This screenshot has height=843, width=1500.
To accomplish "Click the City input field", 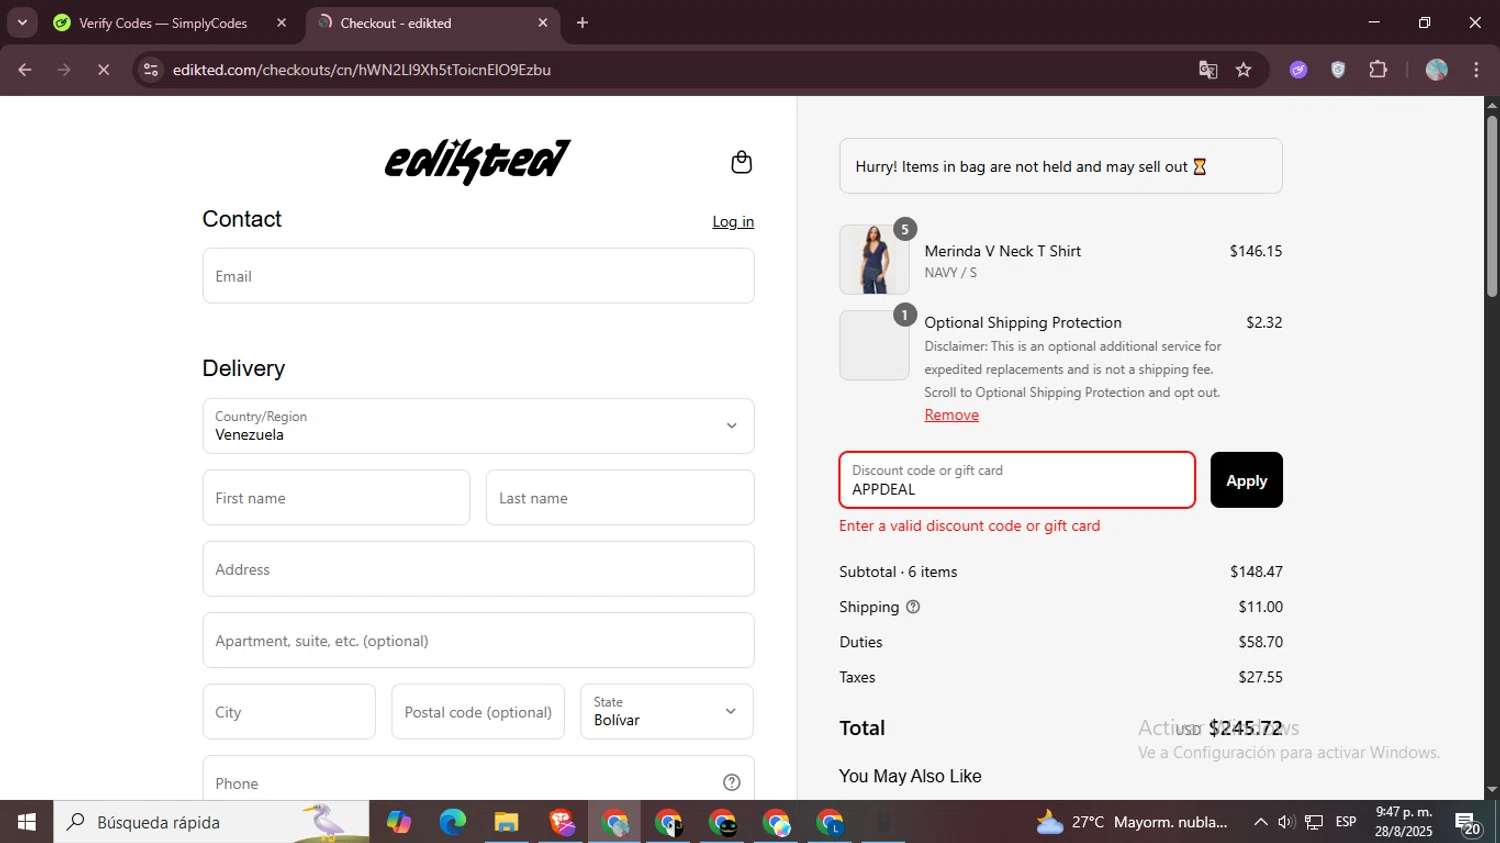I will coord(289,712).
